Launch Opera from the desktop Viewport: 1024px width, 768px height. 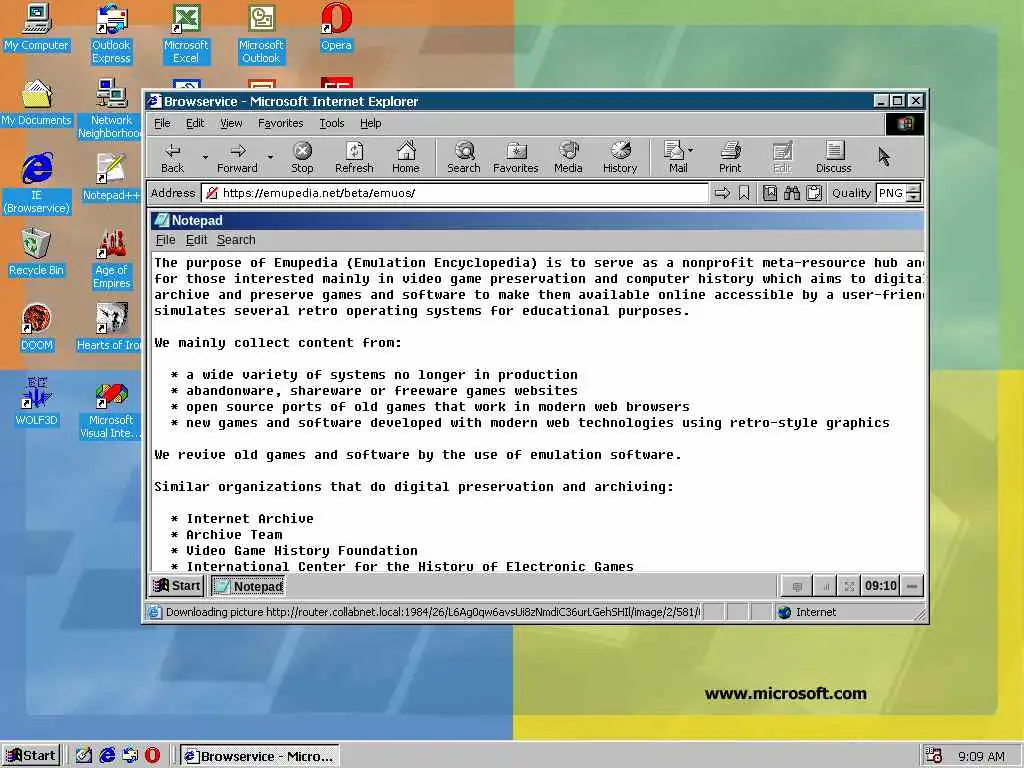336,27
